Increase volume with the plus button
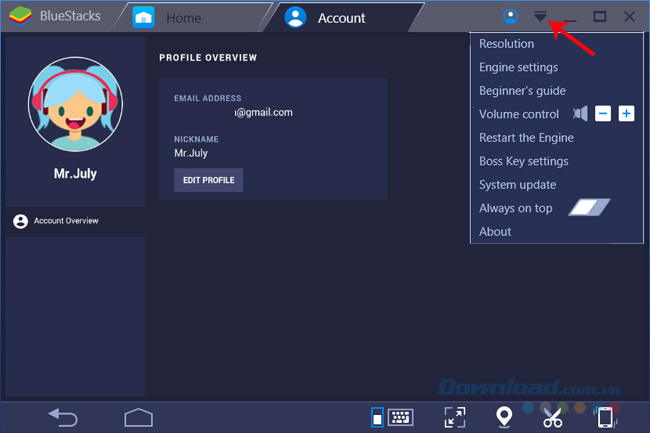The height and width of the screenshot is (433, 650). point(626,114)
